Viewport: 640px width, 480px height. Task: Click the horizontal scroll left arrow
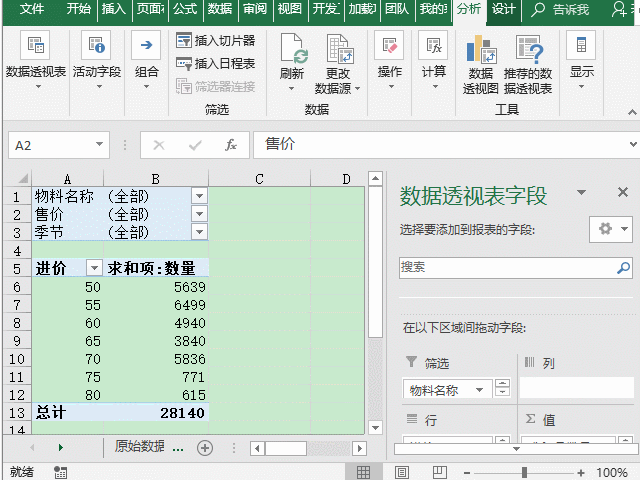257,449
